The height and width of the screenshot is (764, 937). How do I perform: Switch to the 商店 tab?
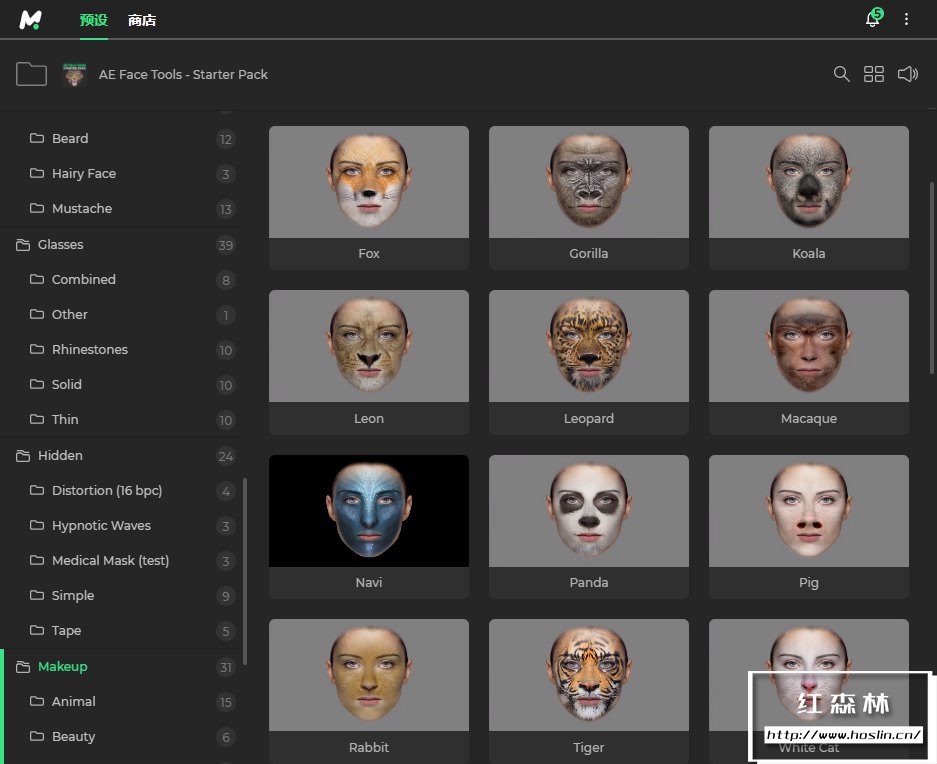[142, 20]
